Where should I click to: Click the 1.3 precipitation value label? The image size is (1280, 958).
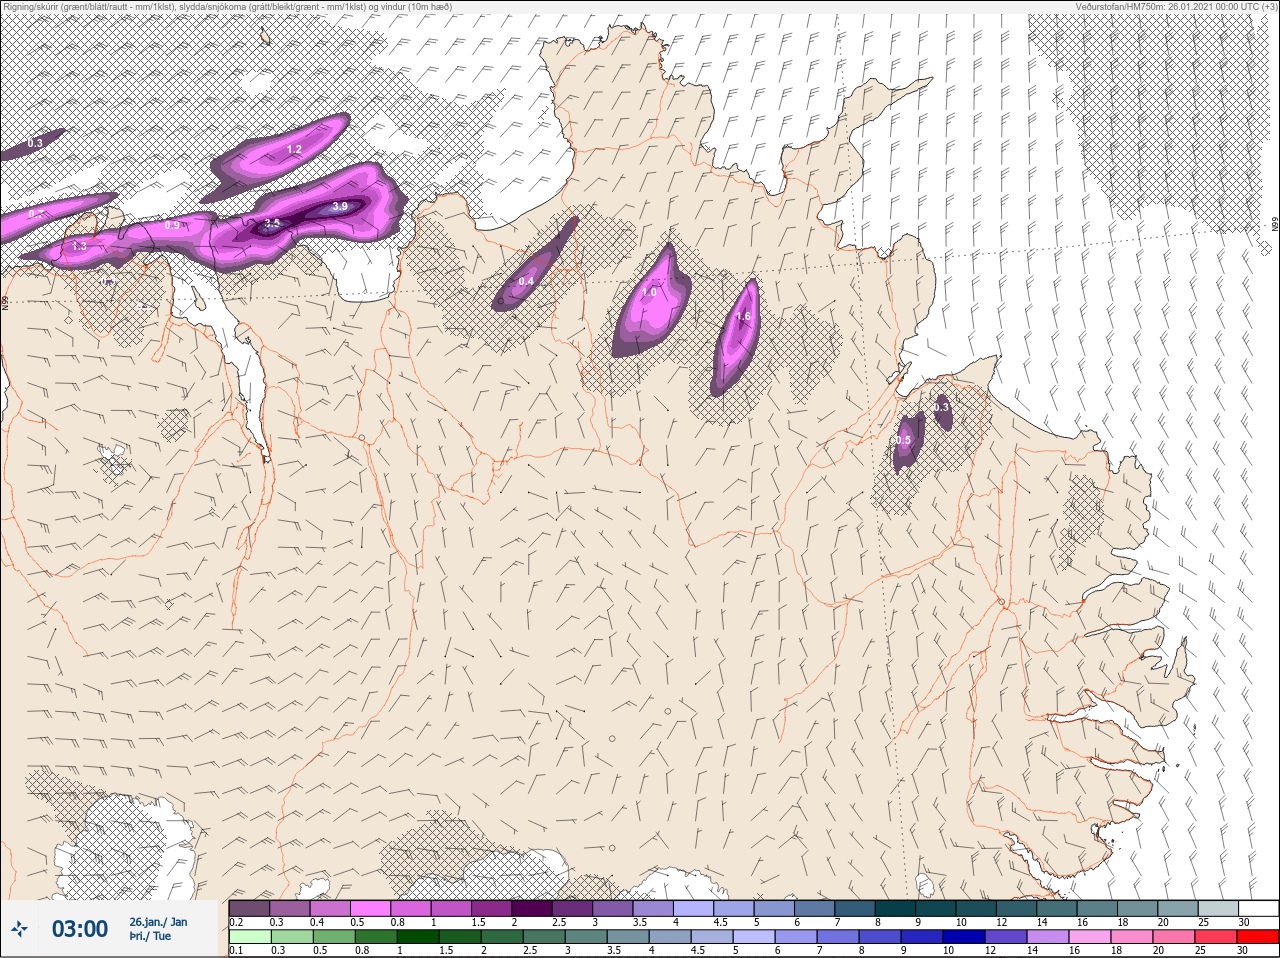79,246
